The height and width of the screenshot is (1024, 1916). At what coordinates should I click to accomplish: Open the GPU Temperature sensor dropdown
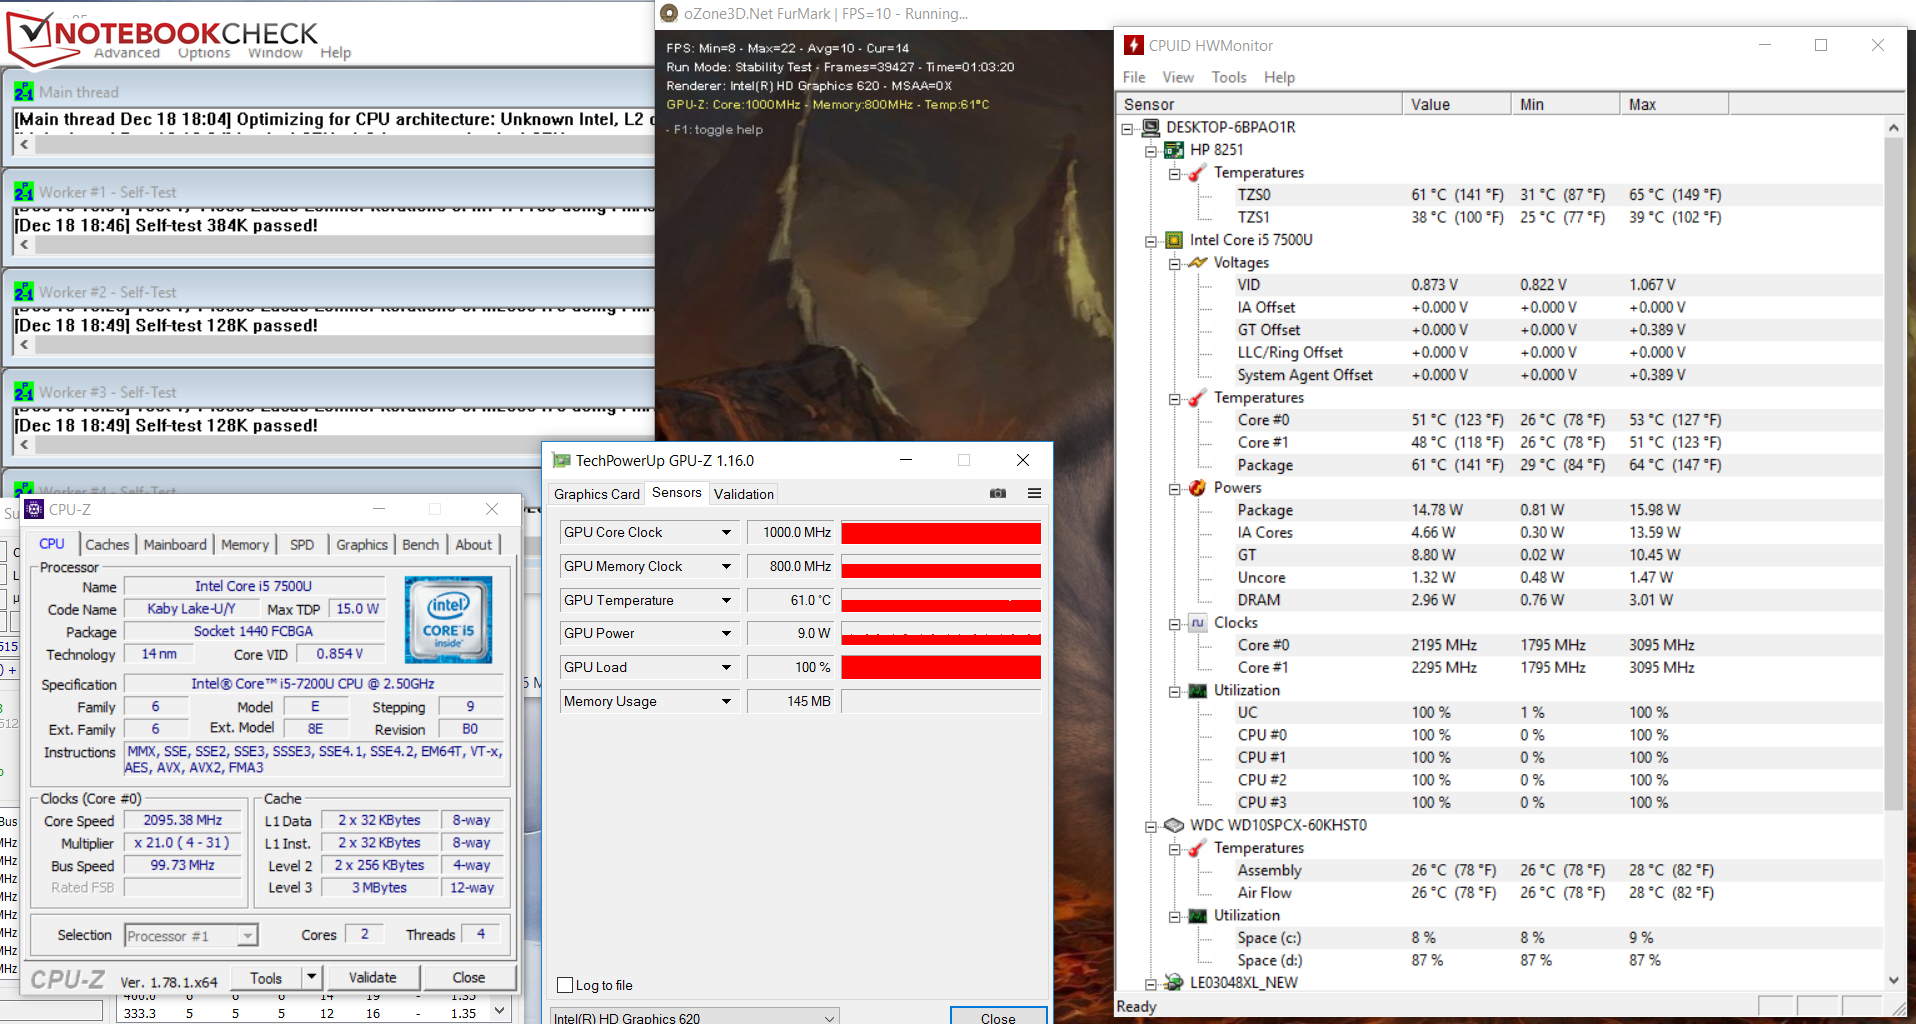726,601
